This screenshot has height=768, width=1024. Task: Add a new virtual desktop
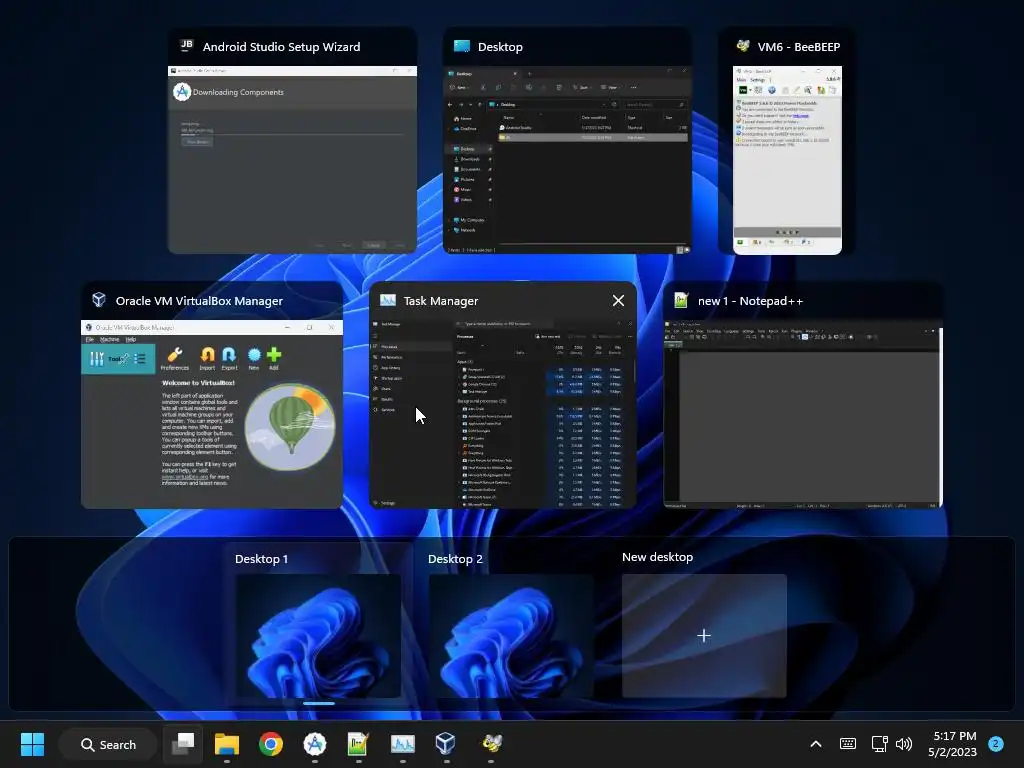(704, 635)
